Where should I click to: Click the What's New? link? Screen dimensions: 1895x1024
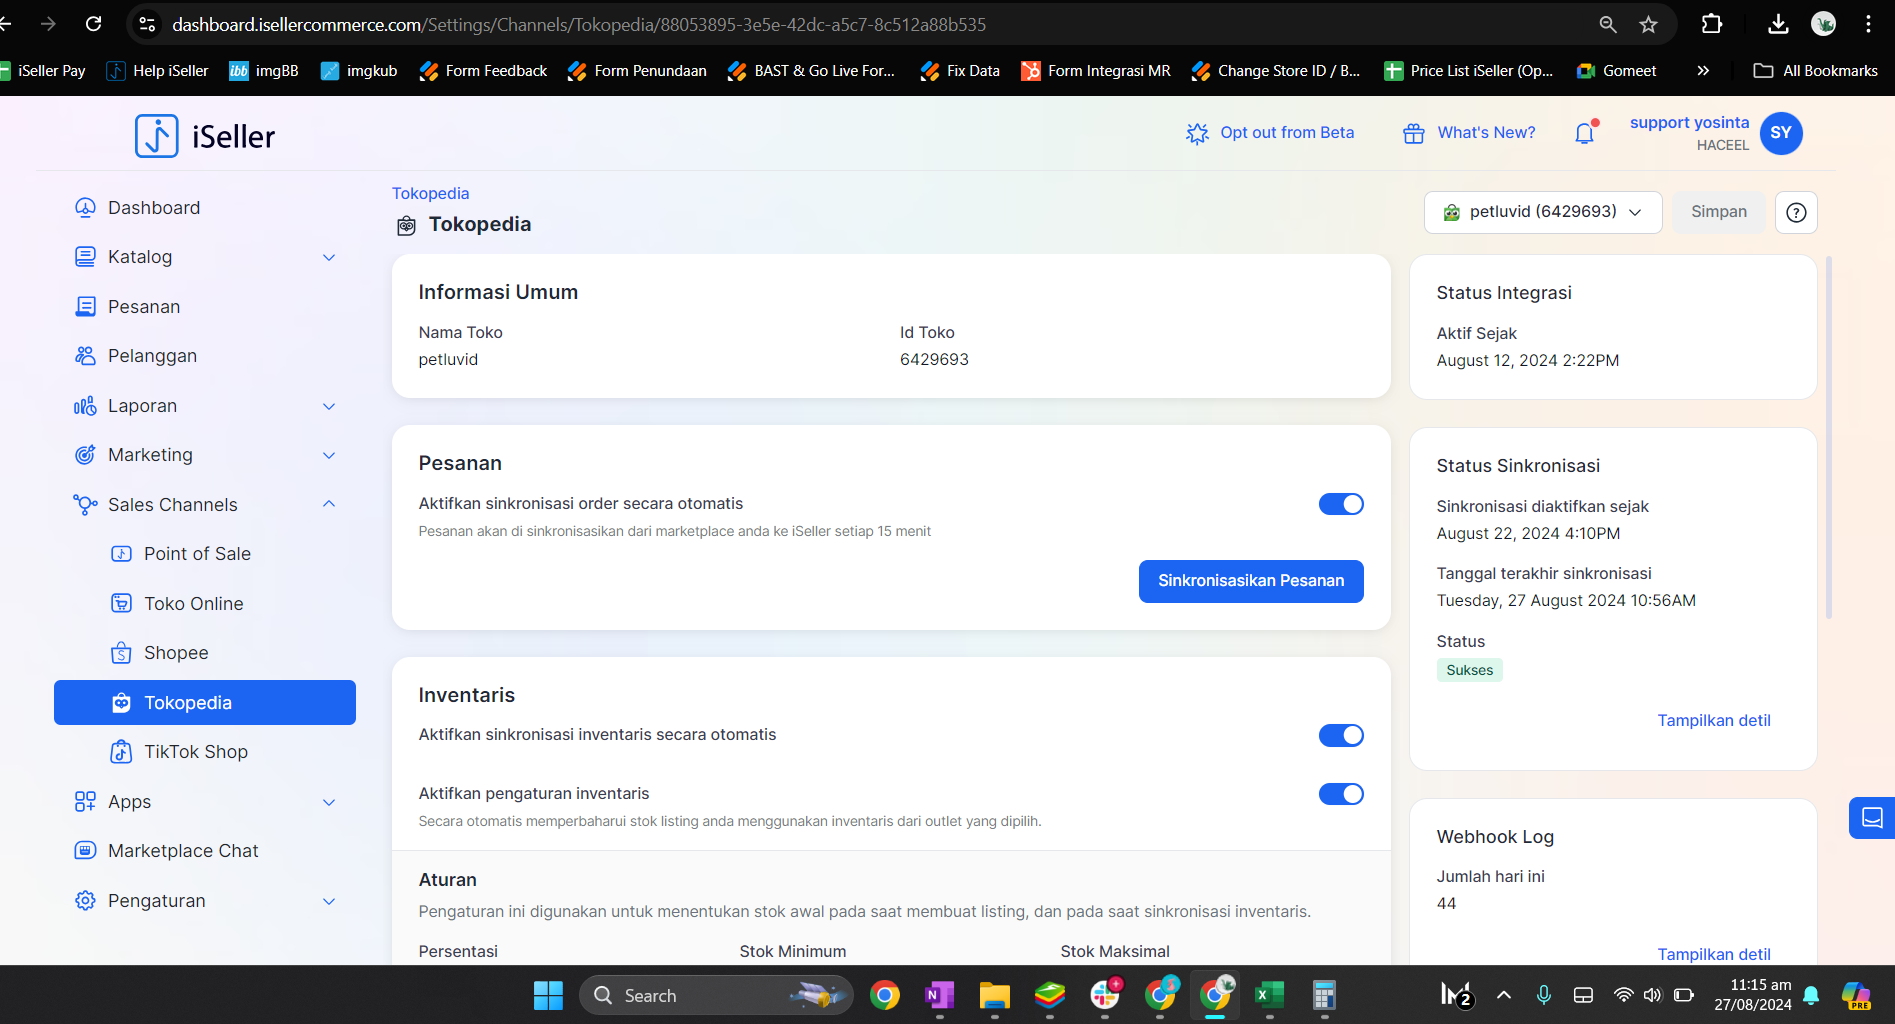coord(1486,133)
